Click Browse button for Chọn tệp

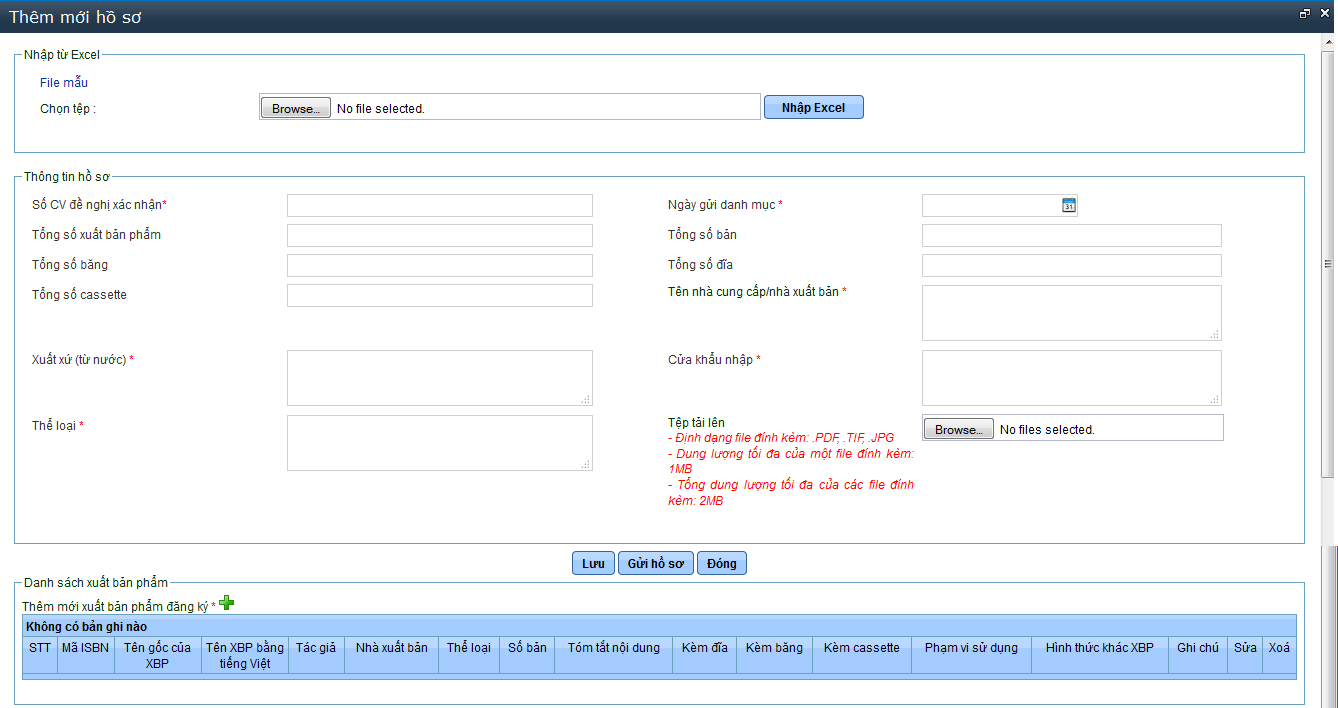click(295, 108)
